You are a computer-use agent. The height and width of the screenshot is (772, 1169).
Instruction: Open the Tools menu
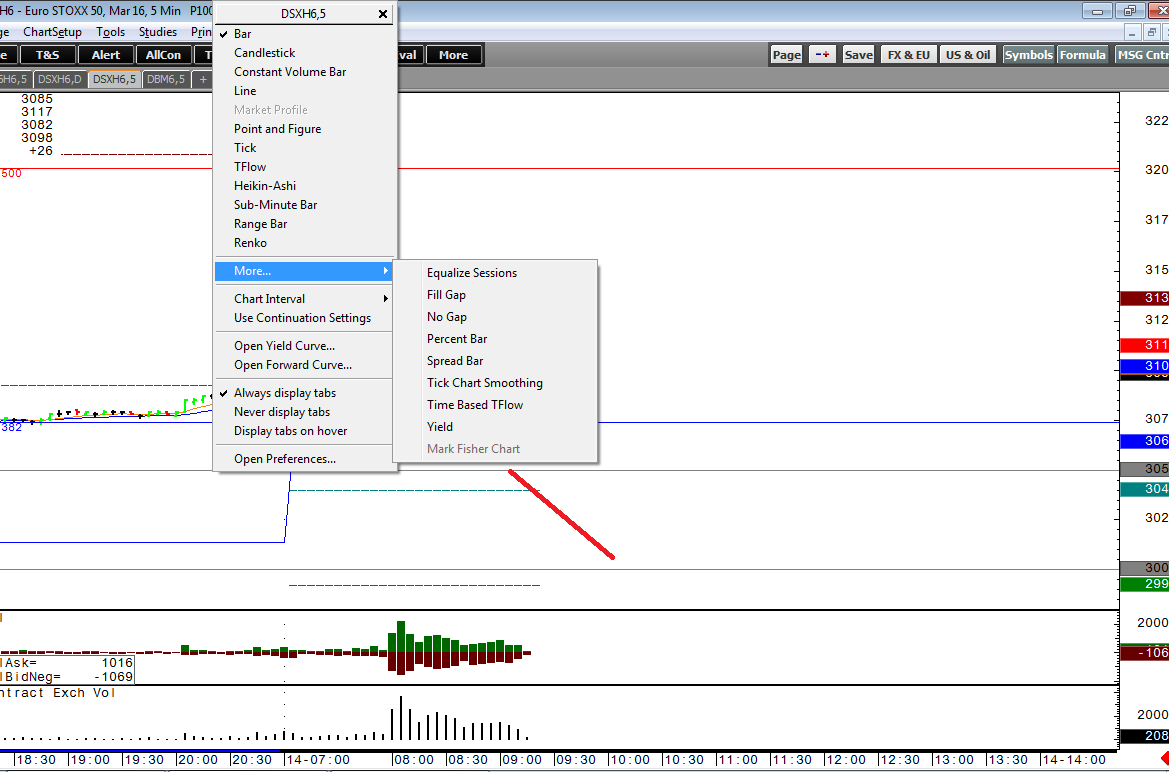(x=110, y=32)
